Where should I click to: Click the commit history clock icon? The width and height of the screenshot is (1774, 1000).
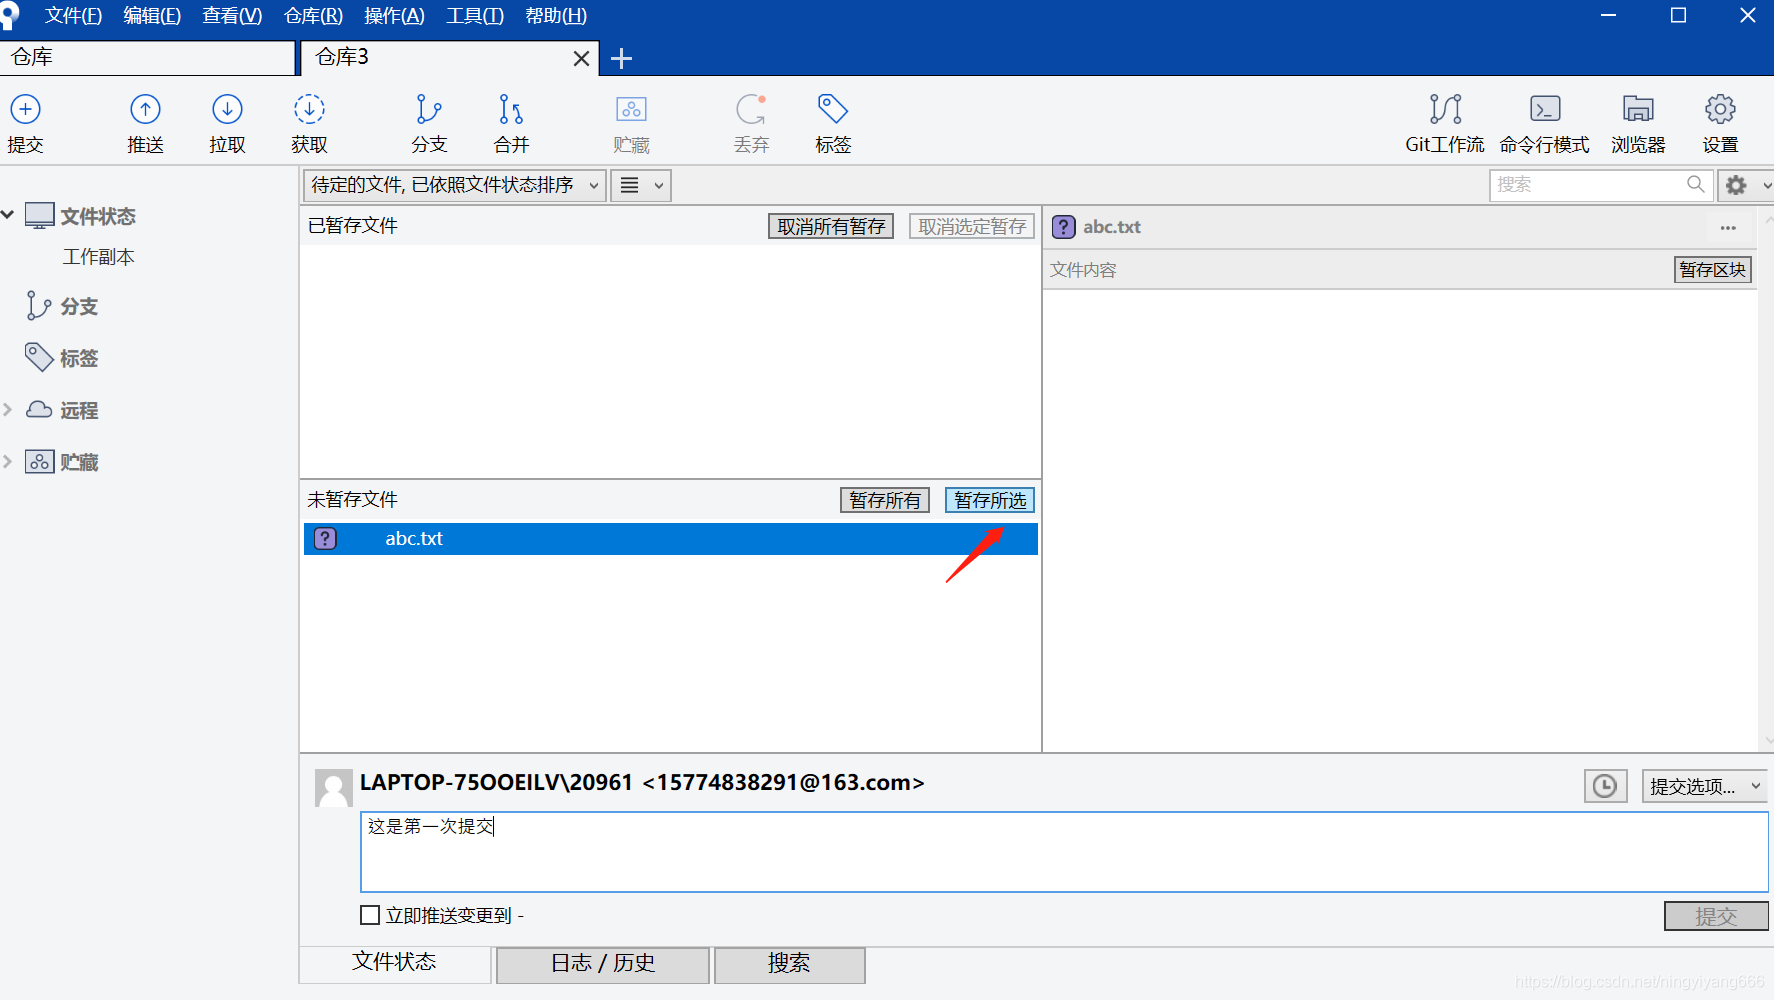1605,786
